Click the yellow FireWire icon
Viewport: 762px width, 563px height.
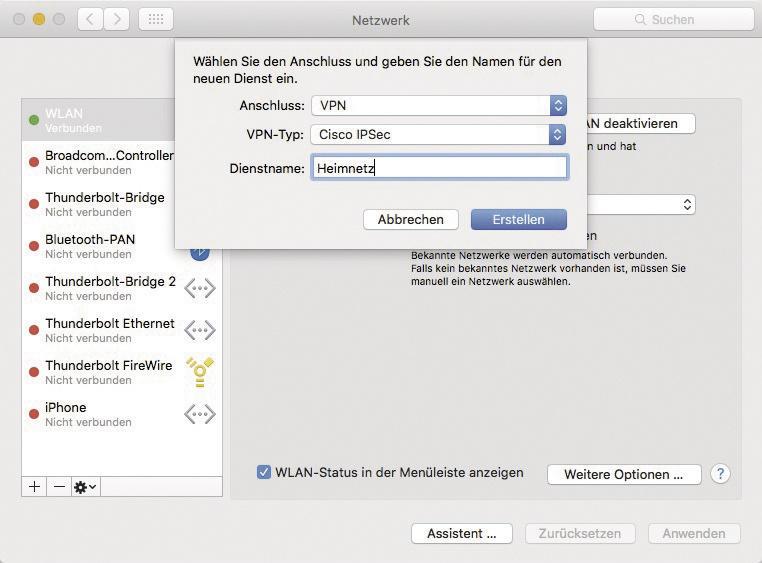(x=200, y=372)
